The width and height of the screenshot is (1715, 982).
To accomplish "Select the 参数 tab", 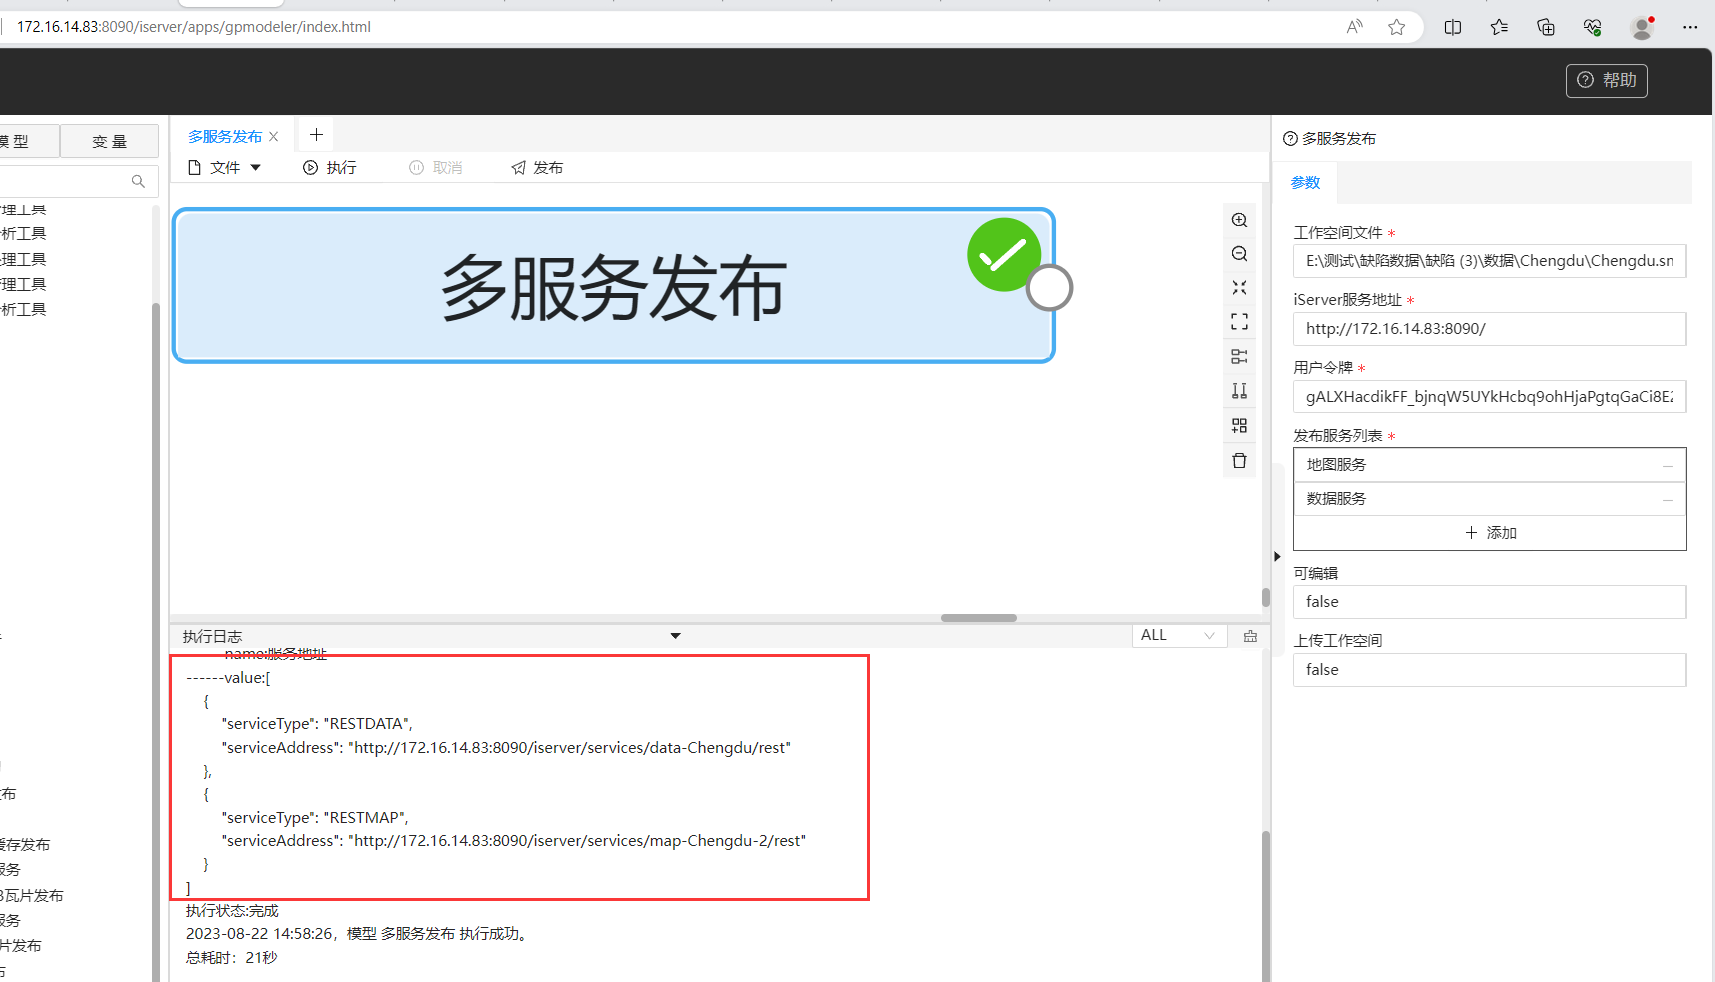I will pos(1305,183).
